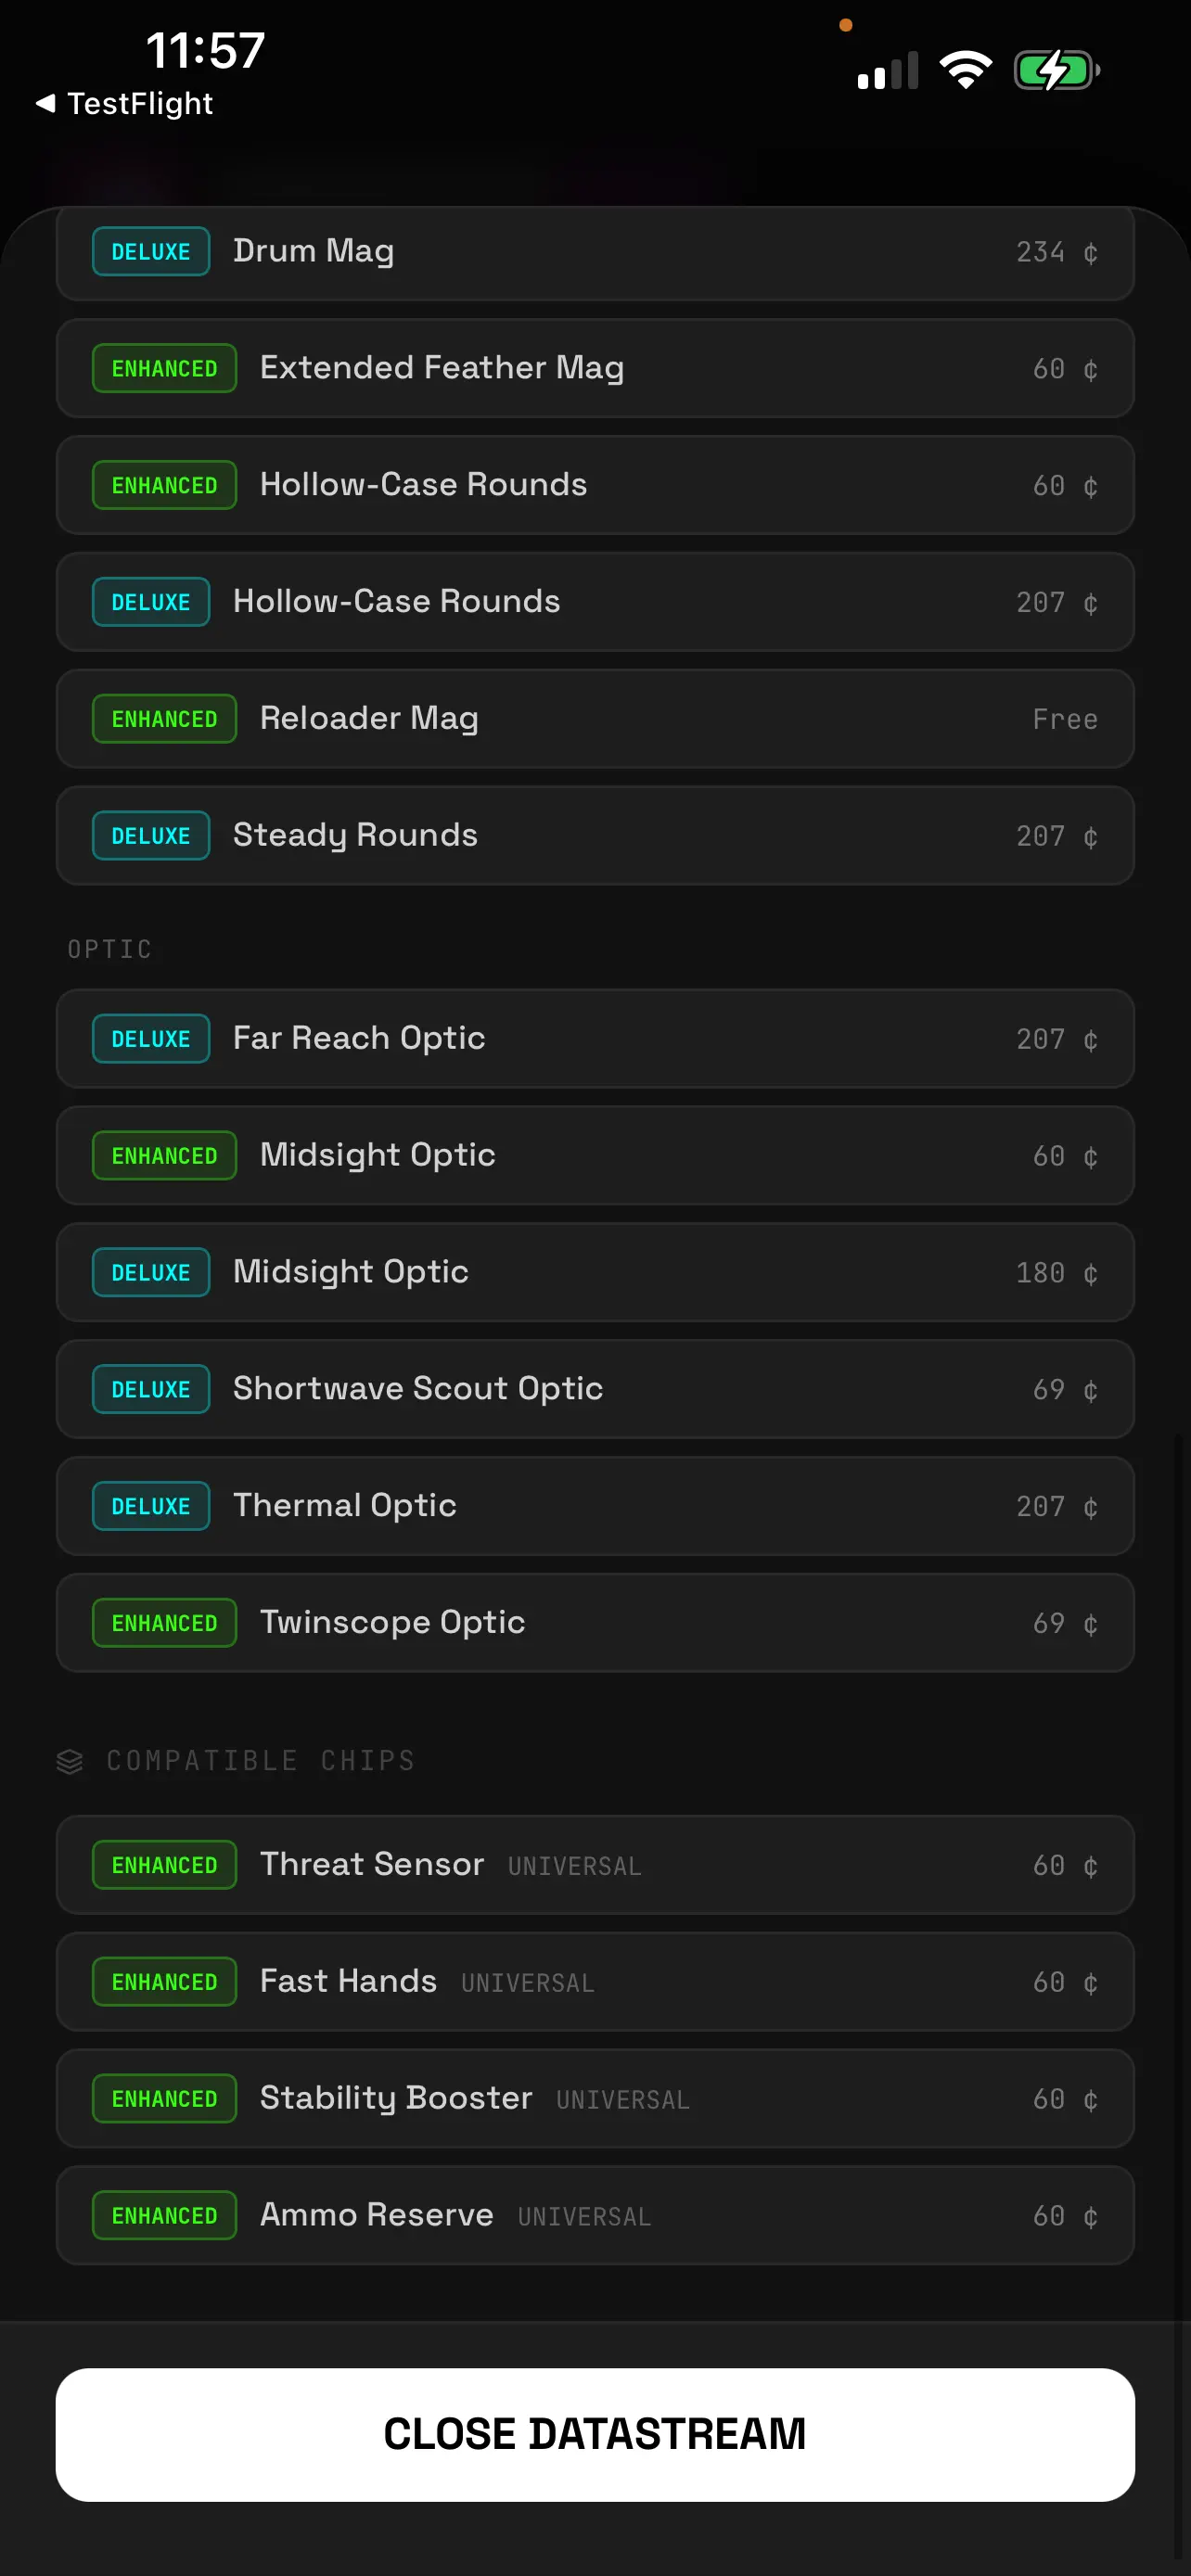Image resolution: width=1191 pixels, height=2576 pixels.
Task: Tap the TestFlight back arrow
Action: [x=45, y=103]
